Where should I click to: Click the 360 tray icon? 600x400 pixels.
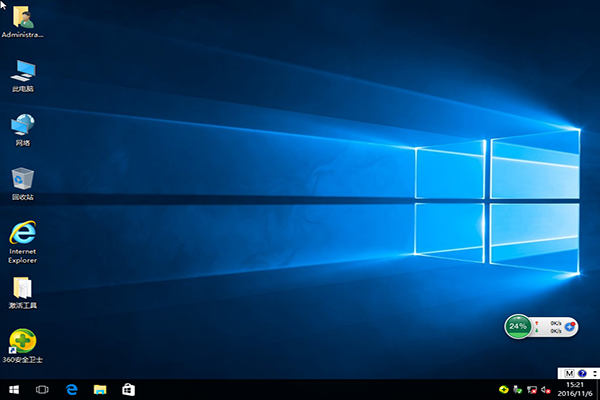pos(504,389)
